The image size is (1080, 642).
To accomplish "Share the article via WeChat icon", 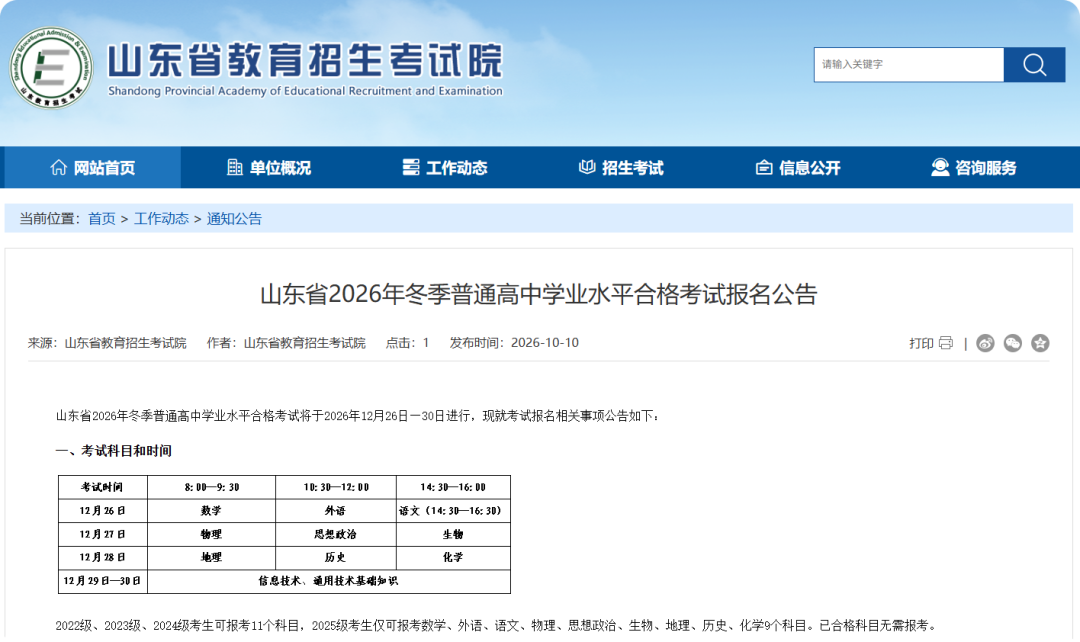I will (1012, 343).
